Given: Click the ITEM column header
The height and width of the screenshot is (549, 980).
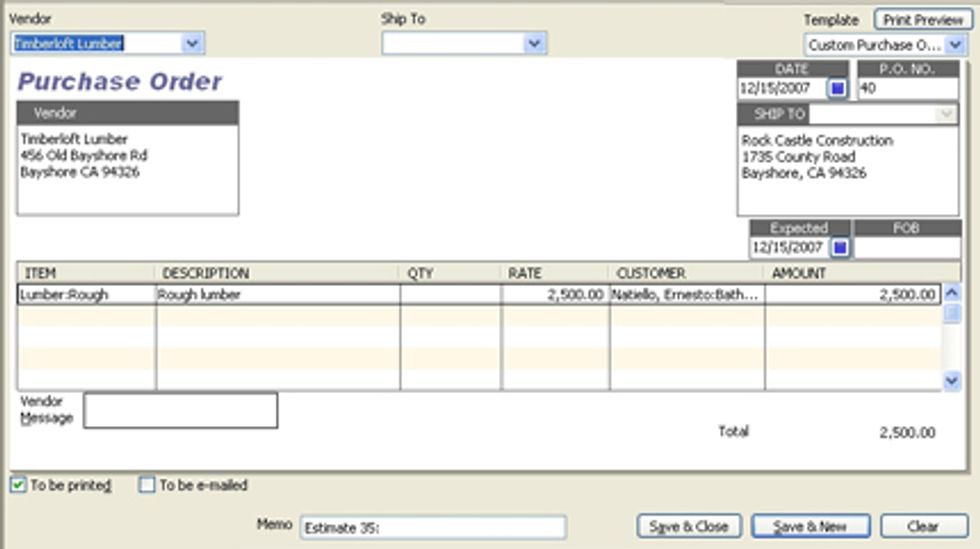Looking at the screenshot, I should pos(86,273).
